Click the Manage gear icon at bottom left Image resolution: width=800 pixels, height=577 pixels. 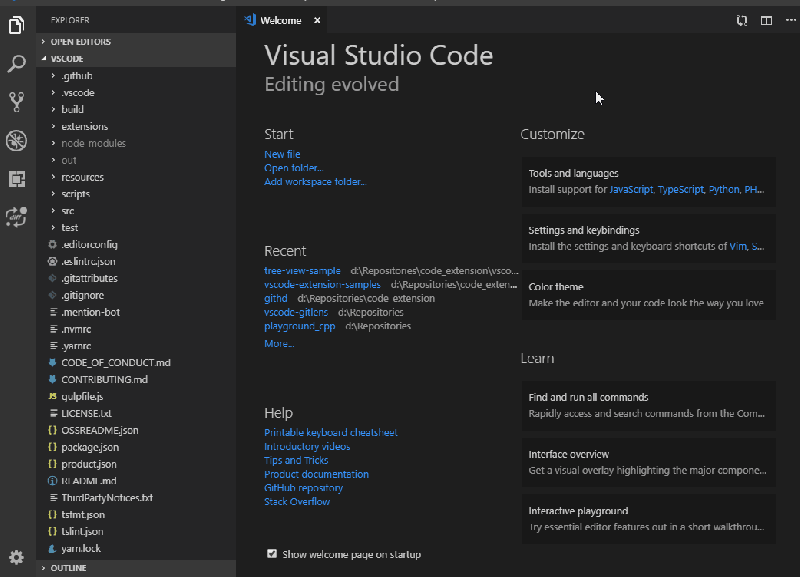(x=15, y=557)
